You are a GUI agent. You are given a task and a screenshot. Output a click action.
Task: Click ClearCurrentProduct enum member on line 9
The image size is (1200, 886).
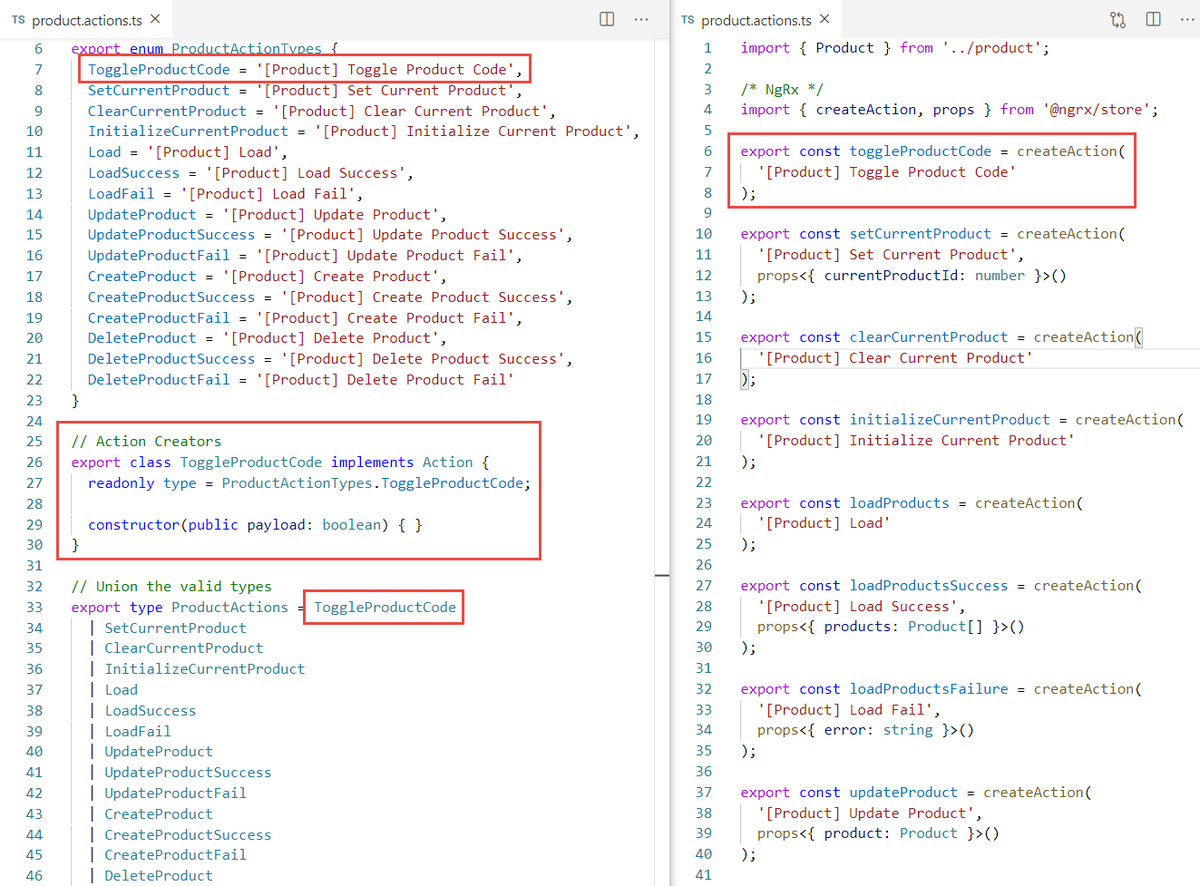167,111
